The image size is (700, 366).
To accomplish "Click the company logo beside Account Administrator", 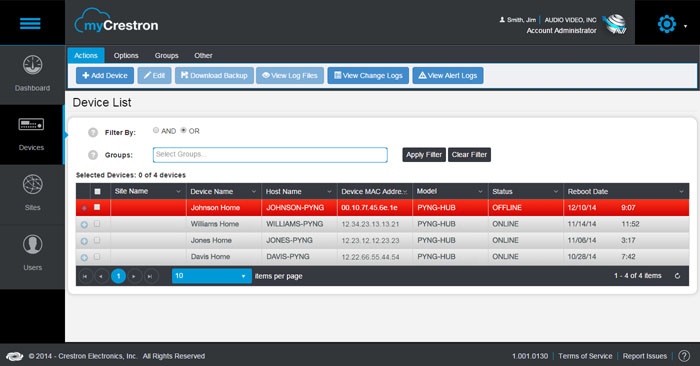I will [615, 24].
